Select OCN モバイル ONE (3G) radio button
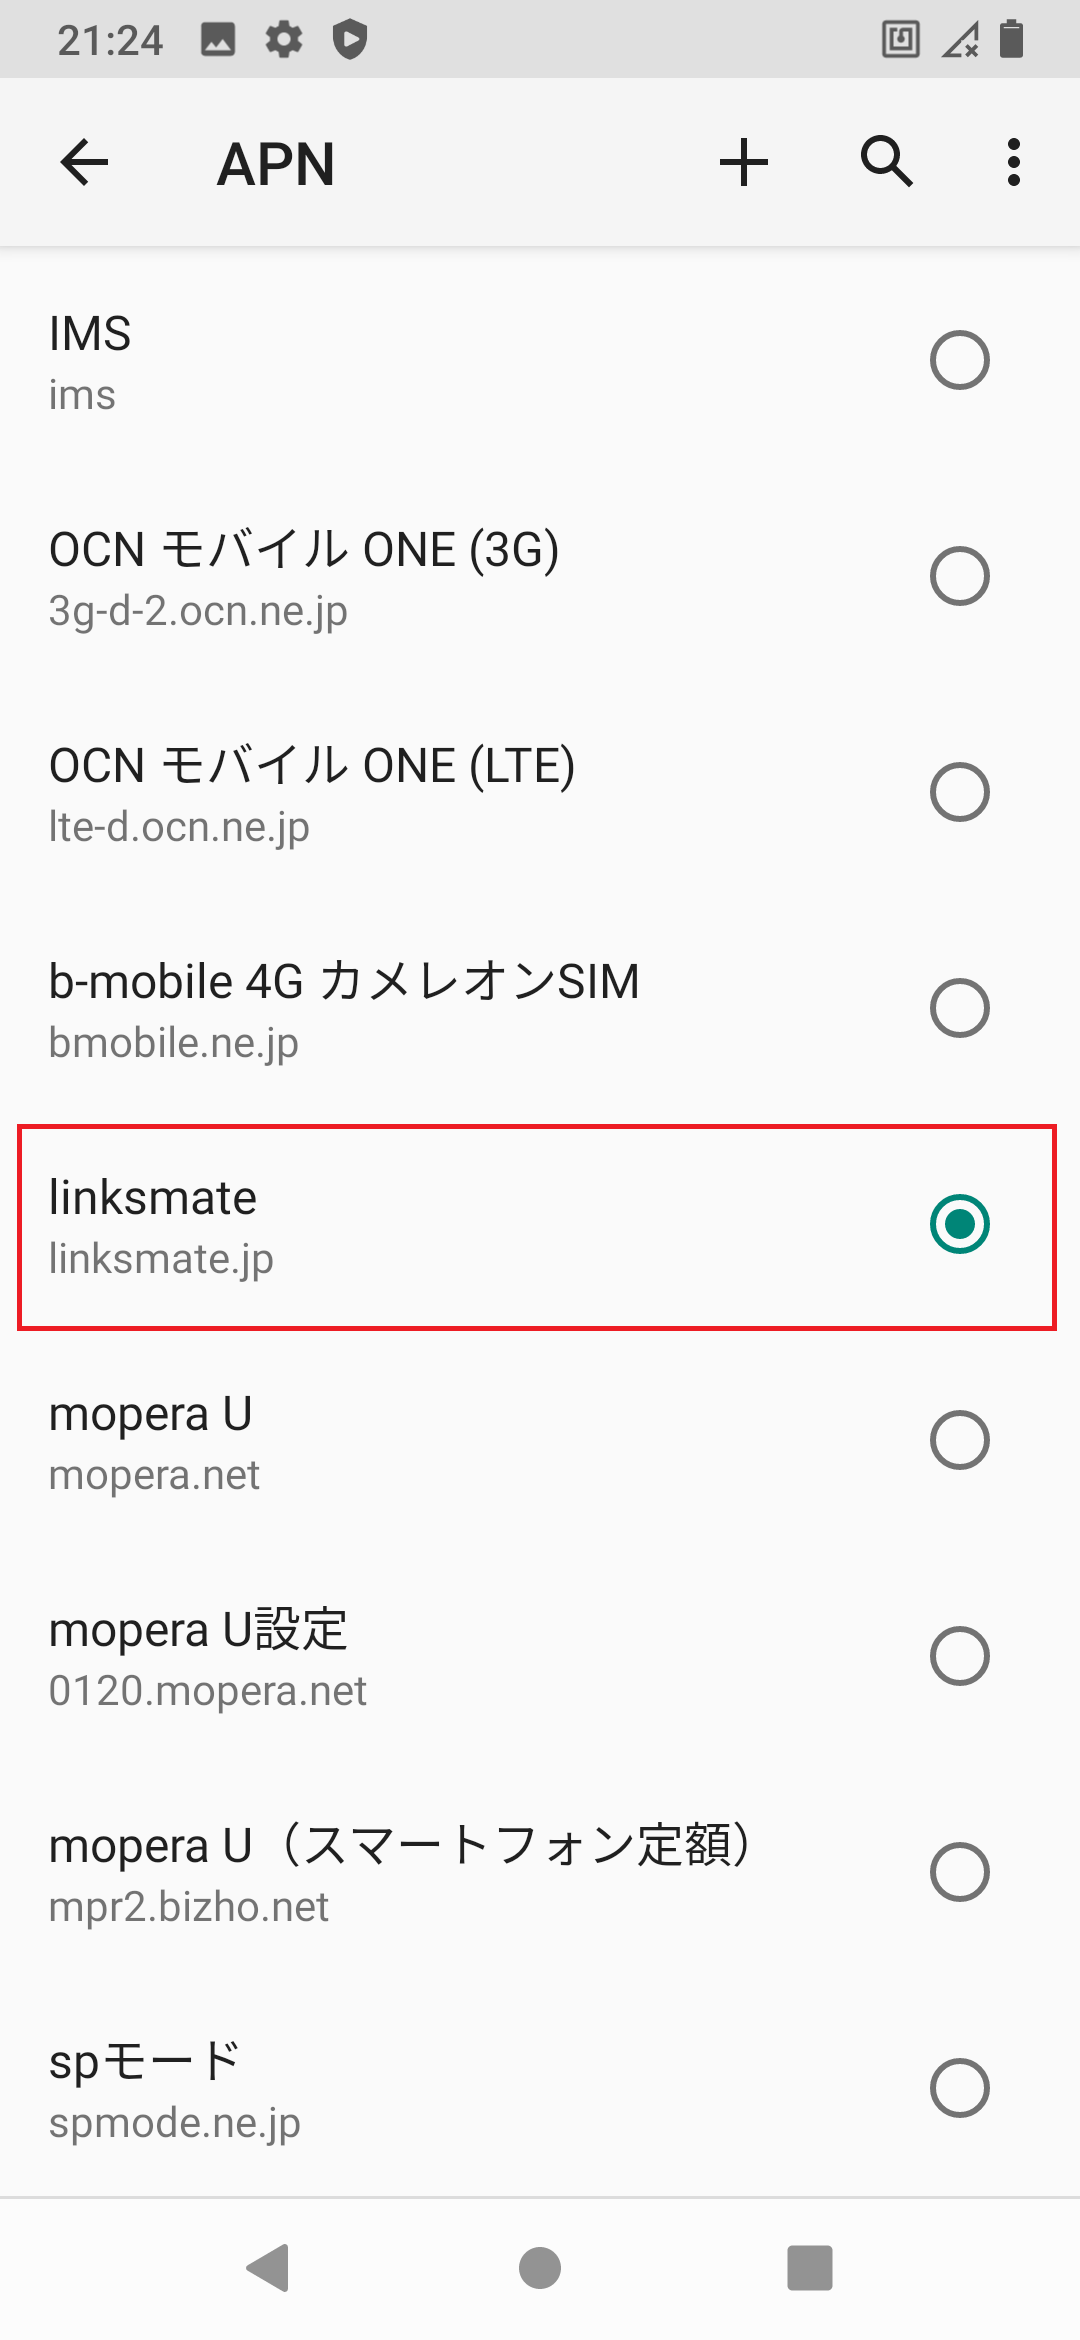The height and width of the screenshot is (2340, 1080). coord(960,576)
